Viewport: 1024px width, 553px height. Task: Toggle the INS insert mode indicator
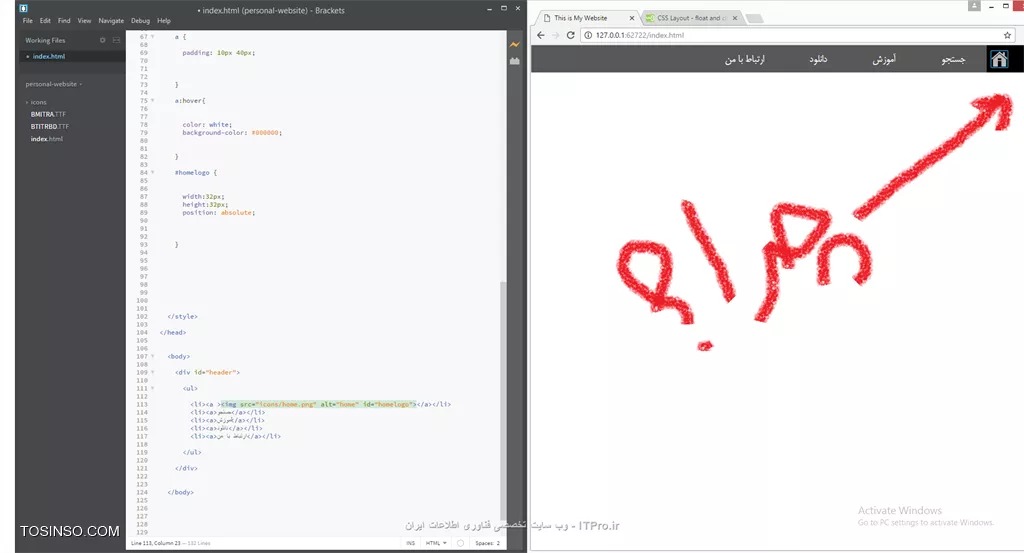411,543
